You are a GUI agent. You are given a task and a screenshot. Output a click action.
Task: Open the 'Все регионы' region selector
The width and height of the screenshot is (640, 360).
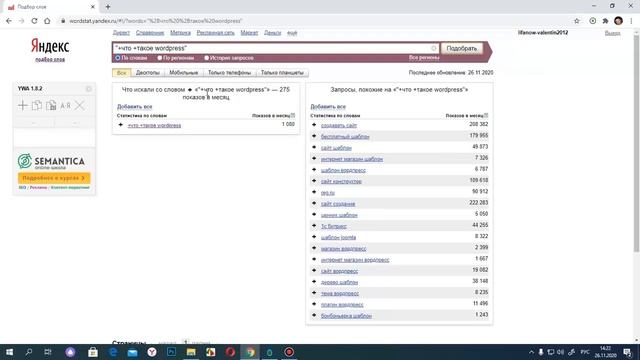point(424,58)
